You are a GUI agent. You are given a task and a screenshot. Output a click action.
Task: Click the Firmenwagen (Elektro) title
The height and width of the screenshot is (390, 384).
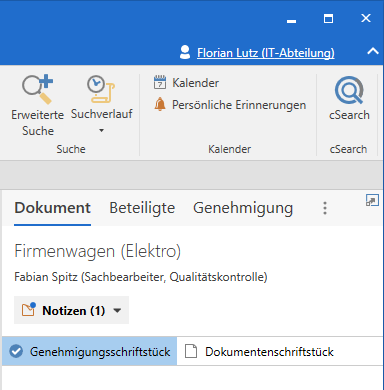point(97,251)
